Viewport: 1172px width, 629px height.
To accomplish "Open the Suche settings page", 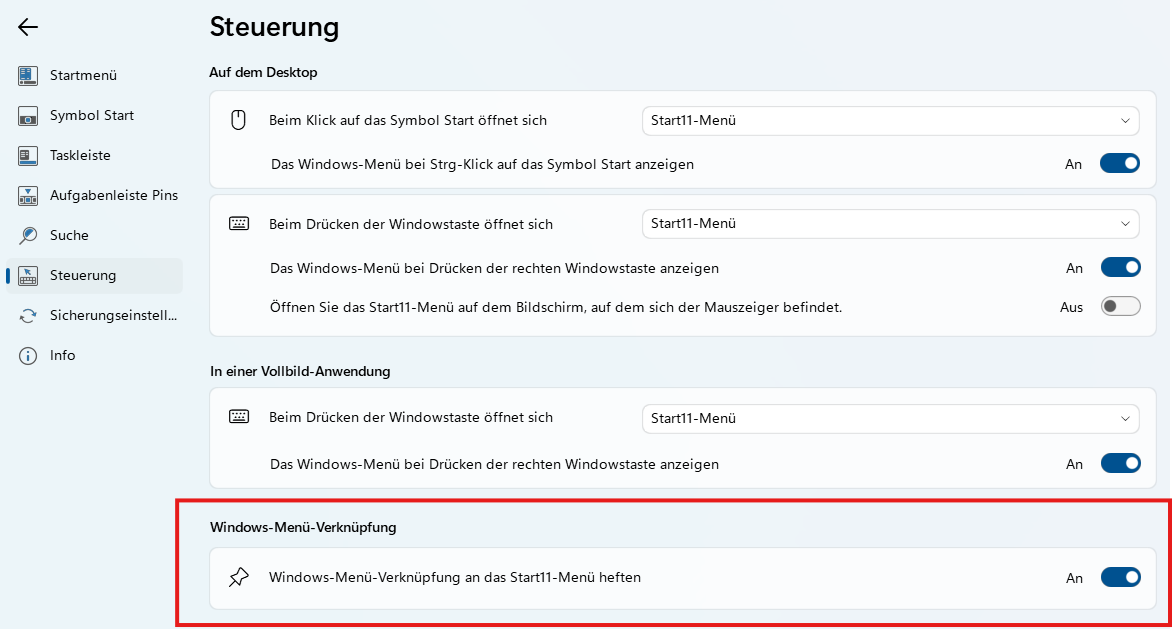I will point(69,236).
